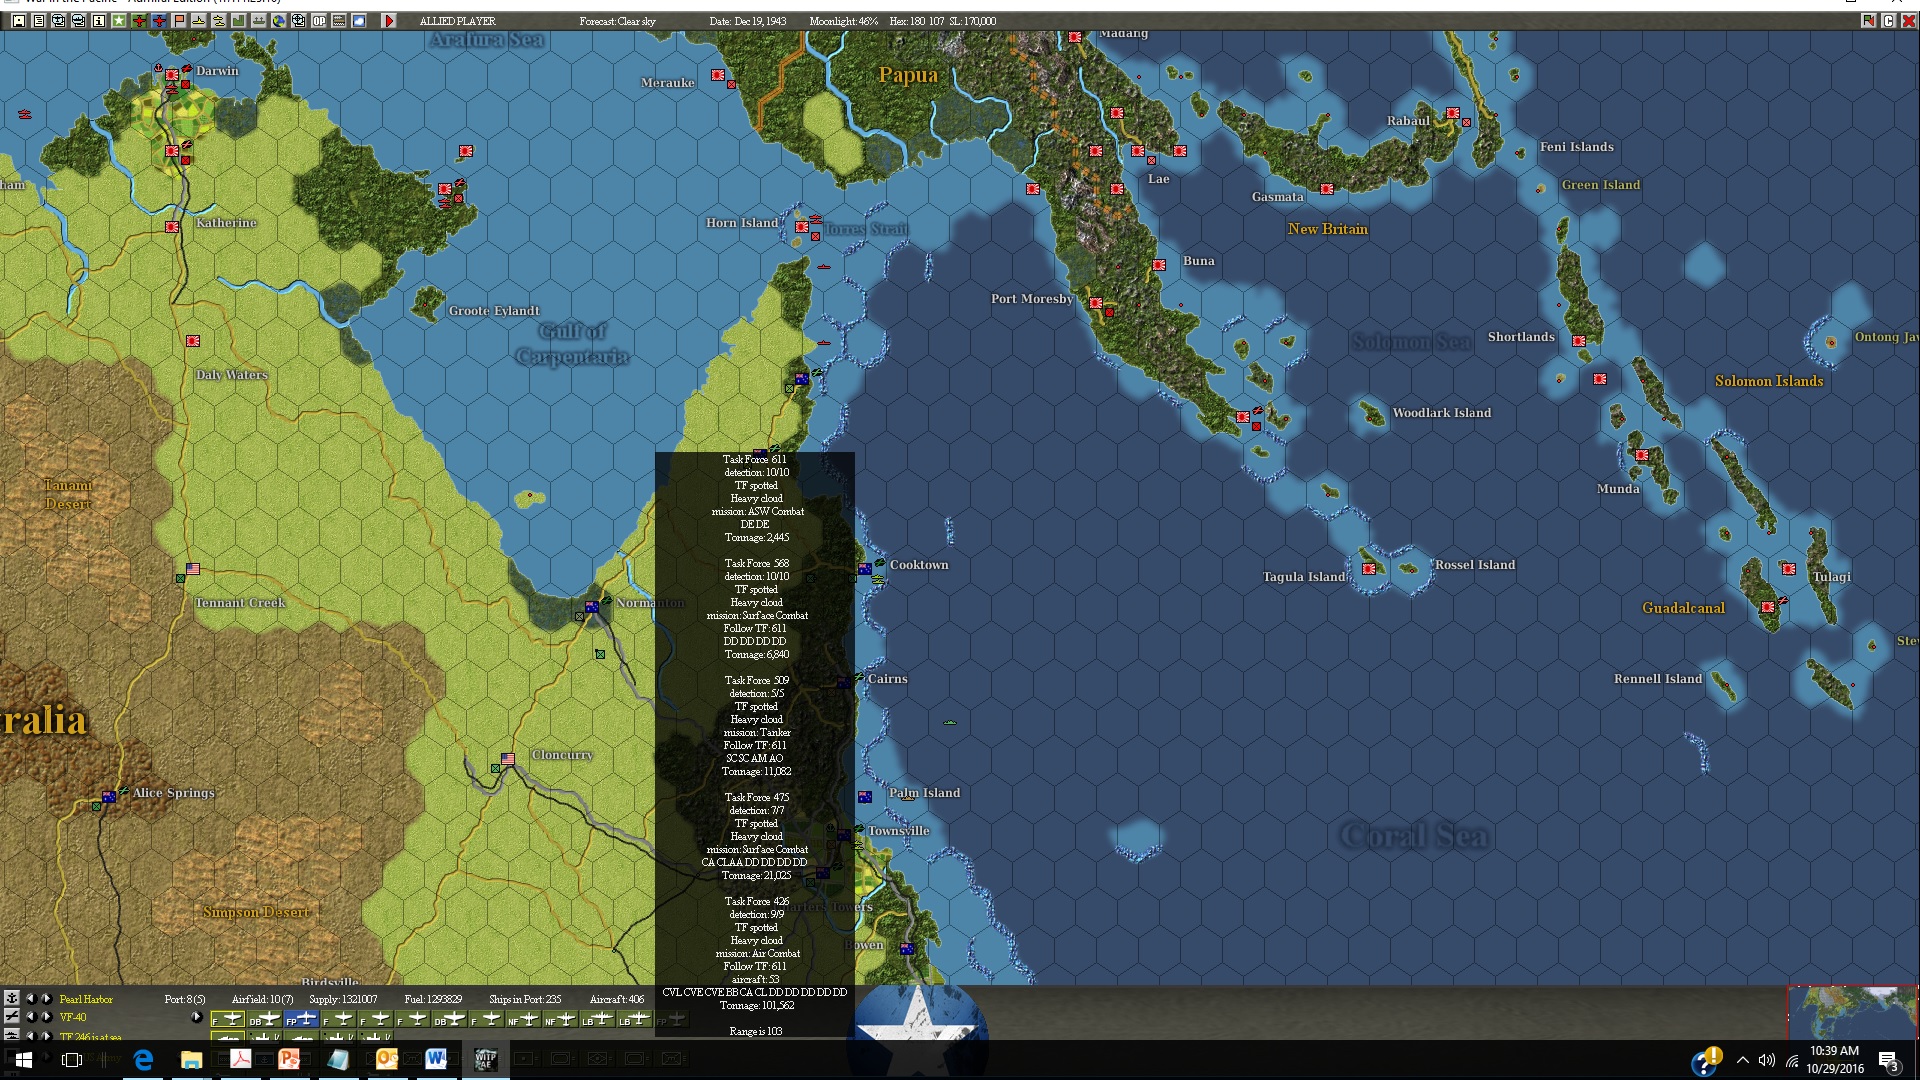
Task: Click the 'ALLIED PLAYER' label
Action: click(x=457, y=21)
